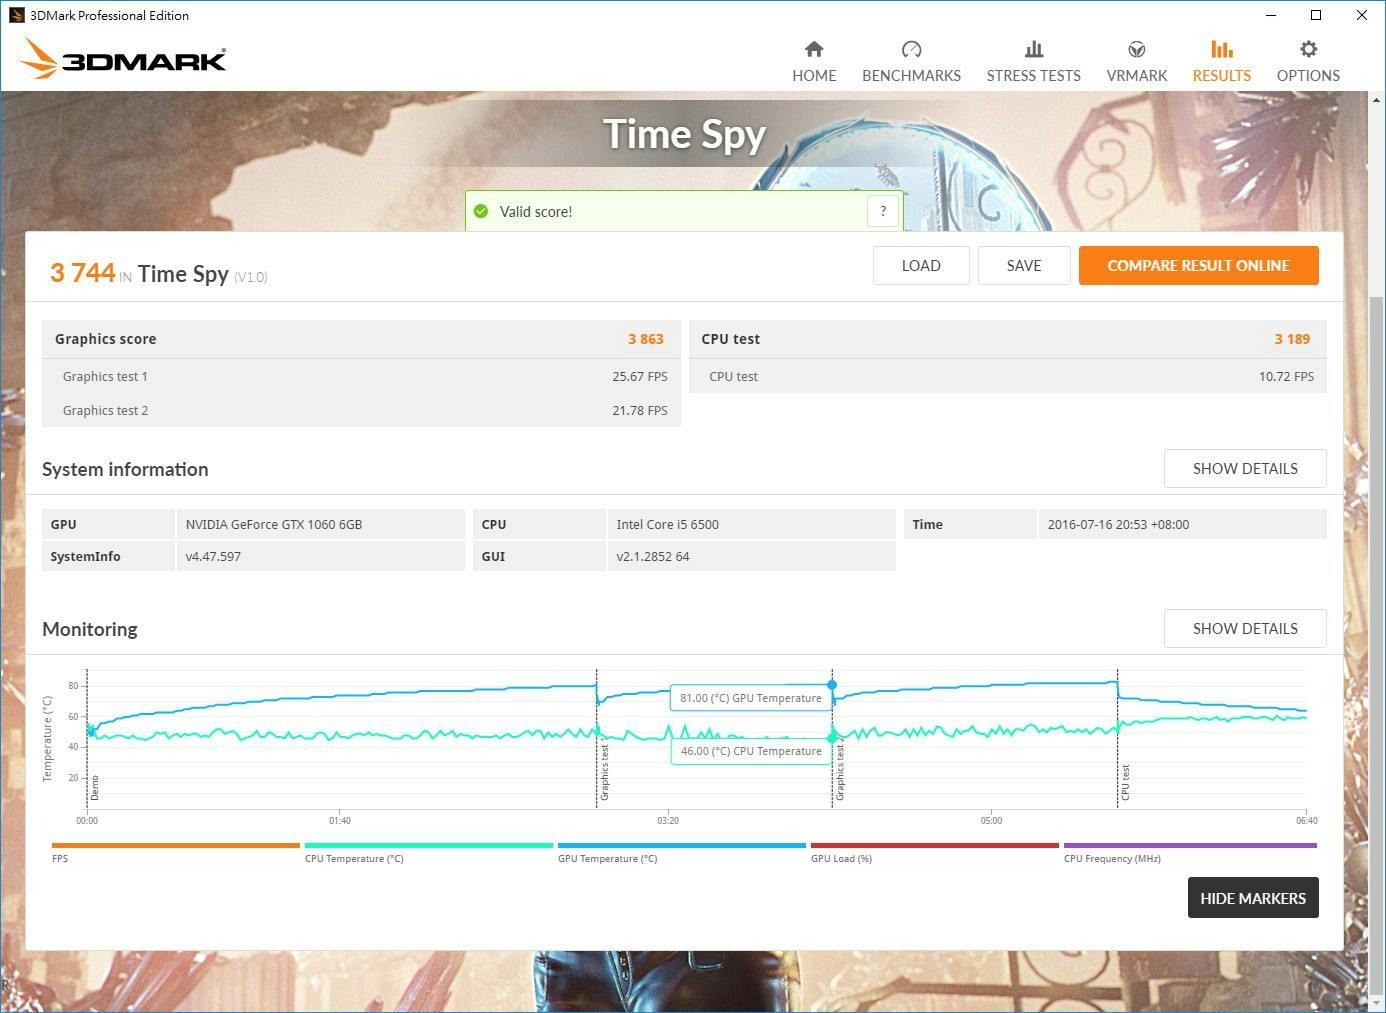Click the 3DMark title bar app icon
1386x1013 pixels.
[x=16, y=15]
